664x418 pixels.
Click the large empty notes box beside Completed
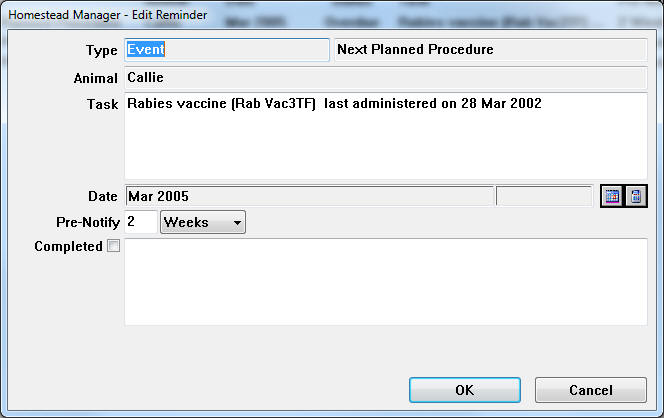[x=385, y=281]
